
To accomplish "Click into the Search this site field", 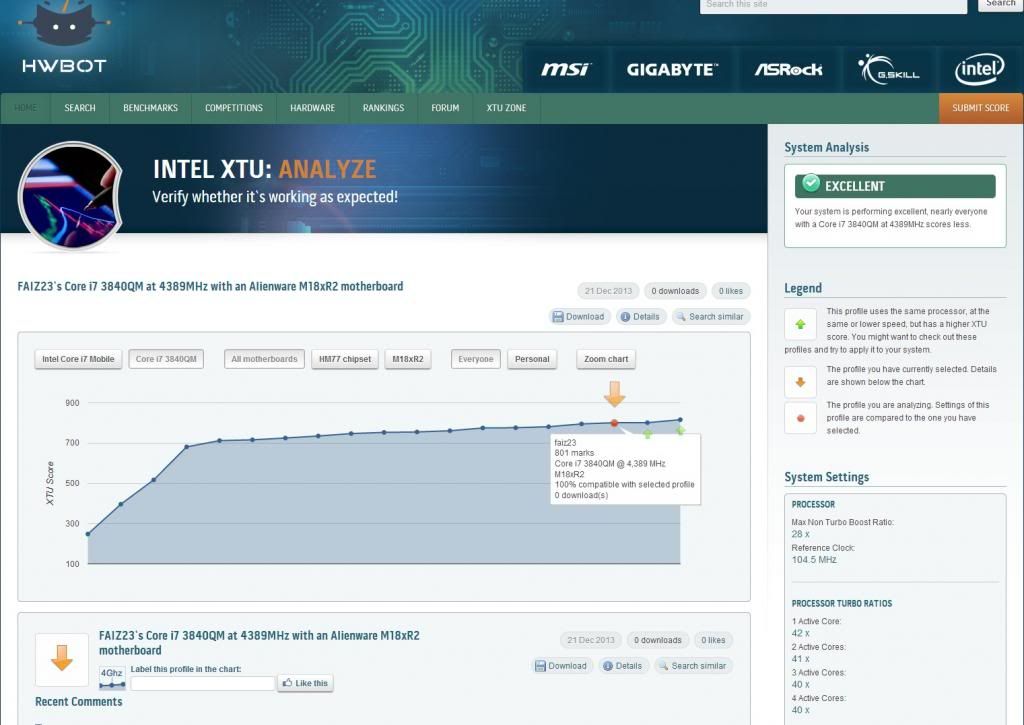I will tap(833, 5).
